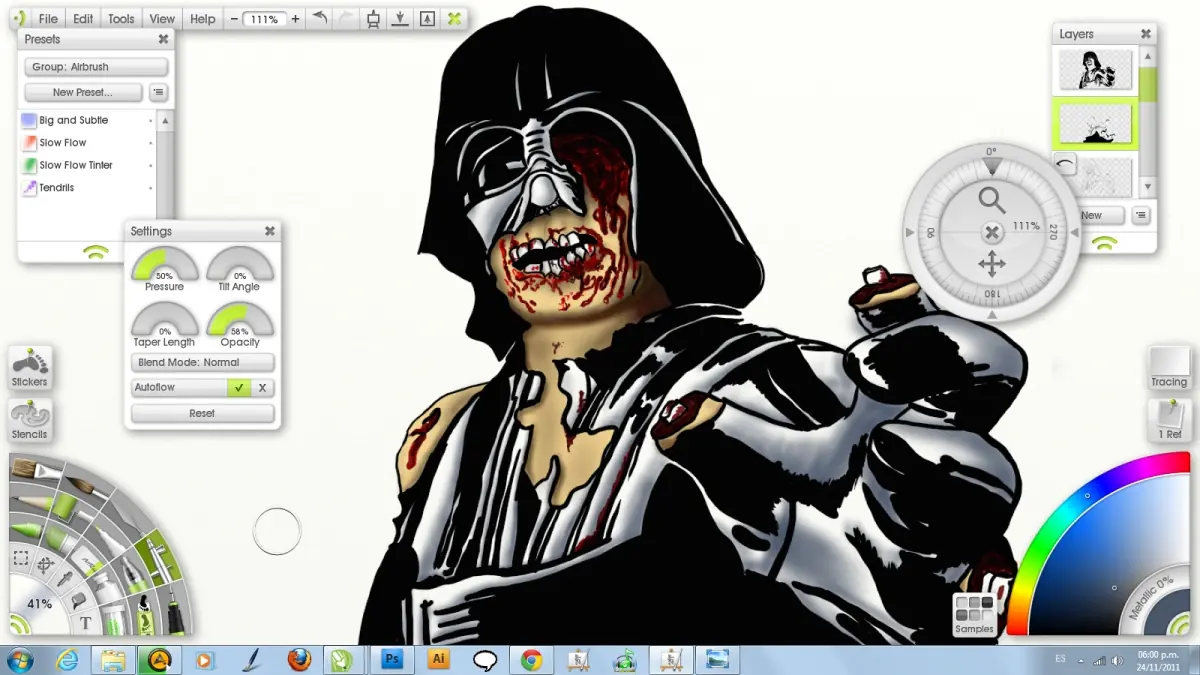Select the Watercolor brush tool

[86, 487]
